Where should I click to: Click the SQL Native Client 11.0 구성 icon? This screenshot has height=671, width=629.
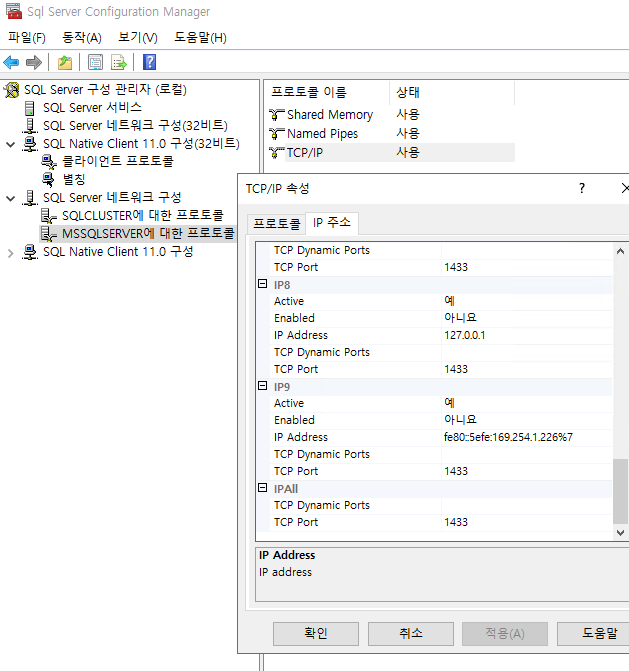[x=30, y=252]
